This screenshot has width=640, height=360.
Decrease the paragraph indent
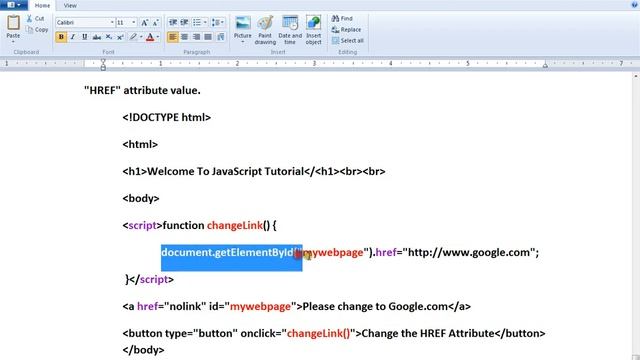173,22
